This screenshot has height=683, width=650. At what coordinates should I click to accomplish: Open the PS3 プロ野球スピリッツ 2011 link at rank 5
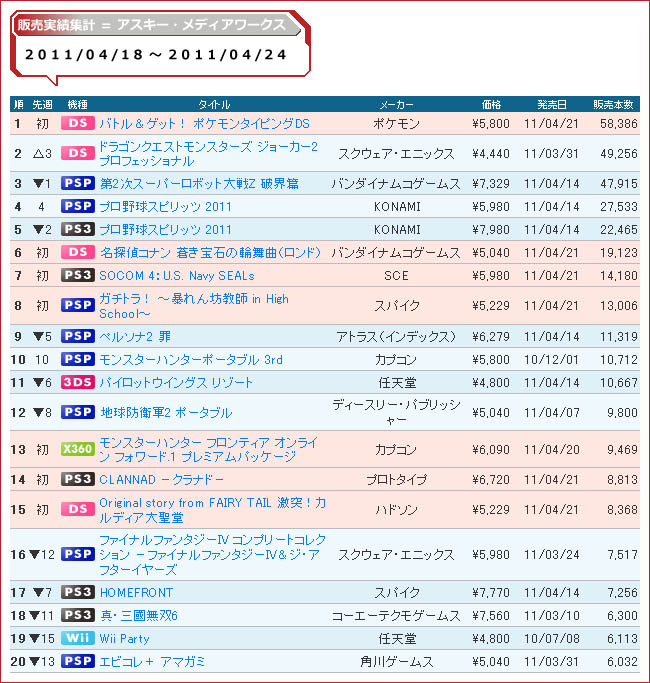166,230
